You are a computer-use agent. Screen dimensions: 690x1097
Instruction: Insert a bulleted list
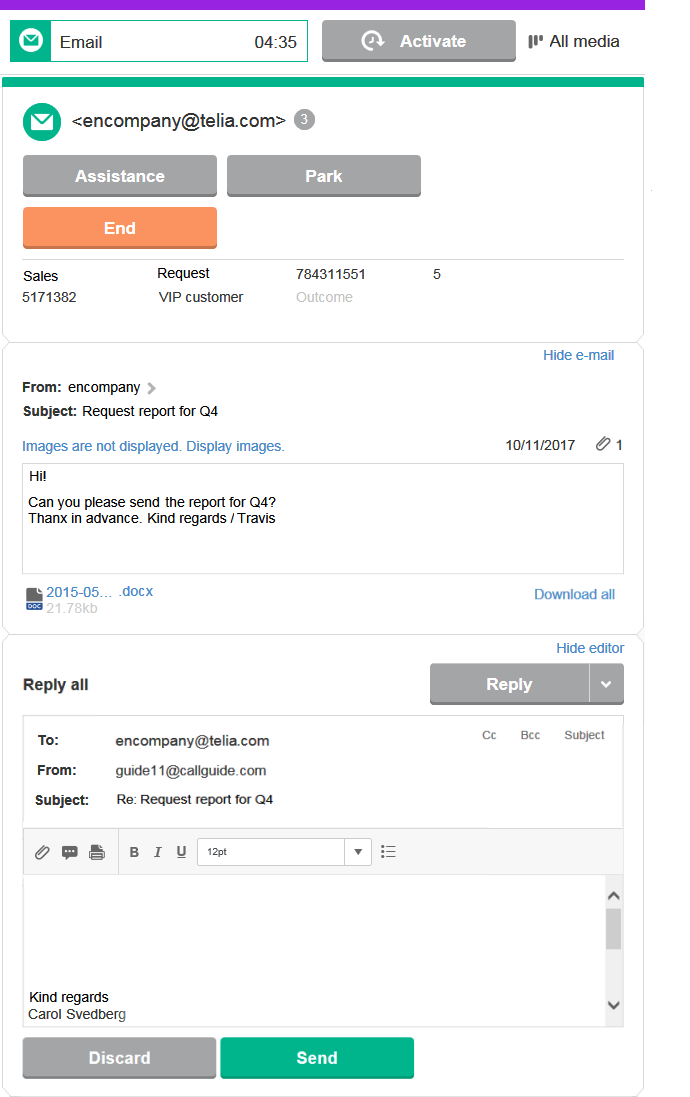(x=389, y=852)
